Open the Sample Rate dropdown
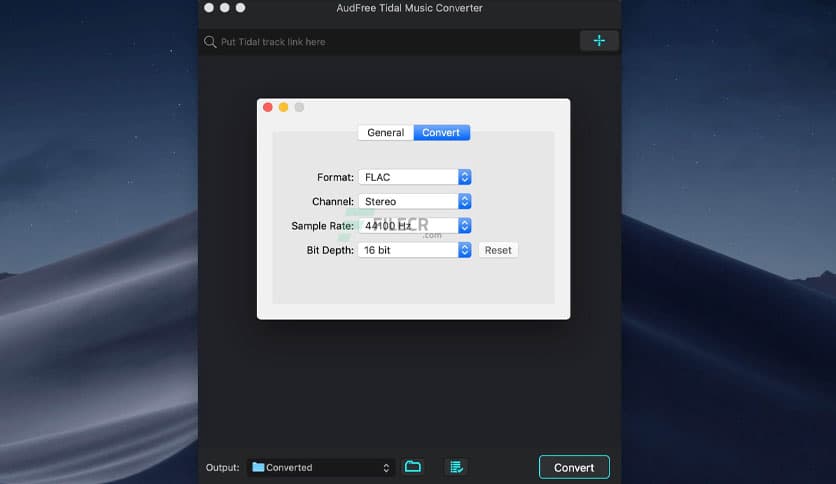The image size is (836, 484). tap(415, 225)
